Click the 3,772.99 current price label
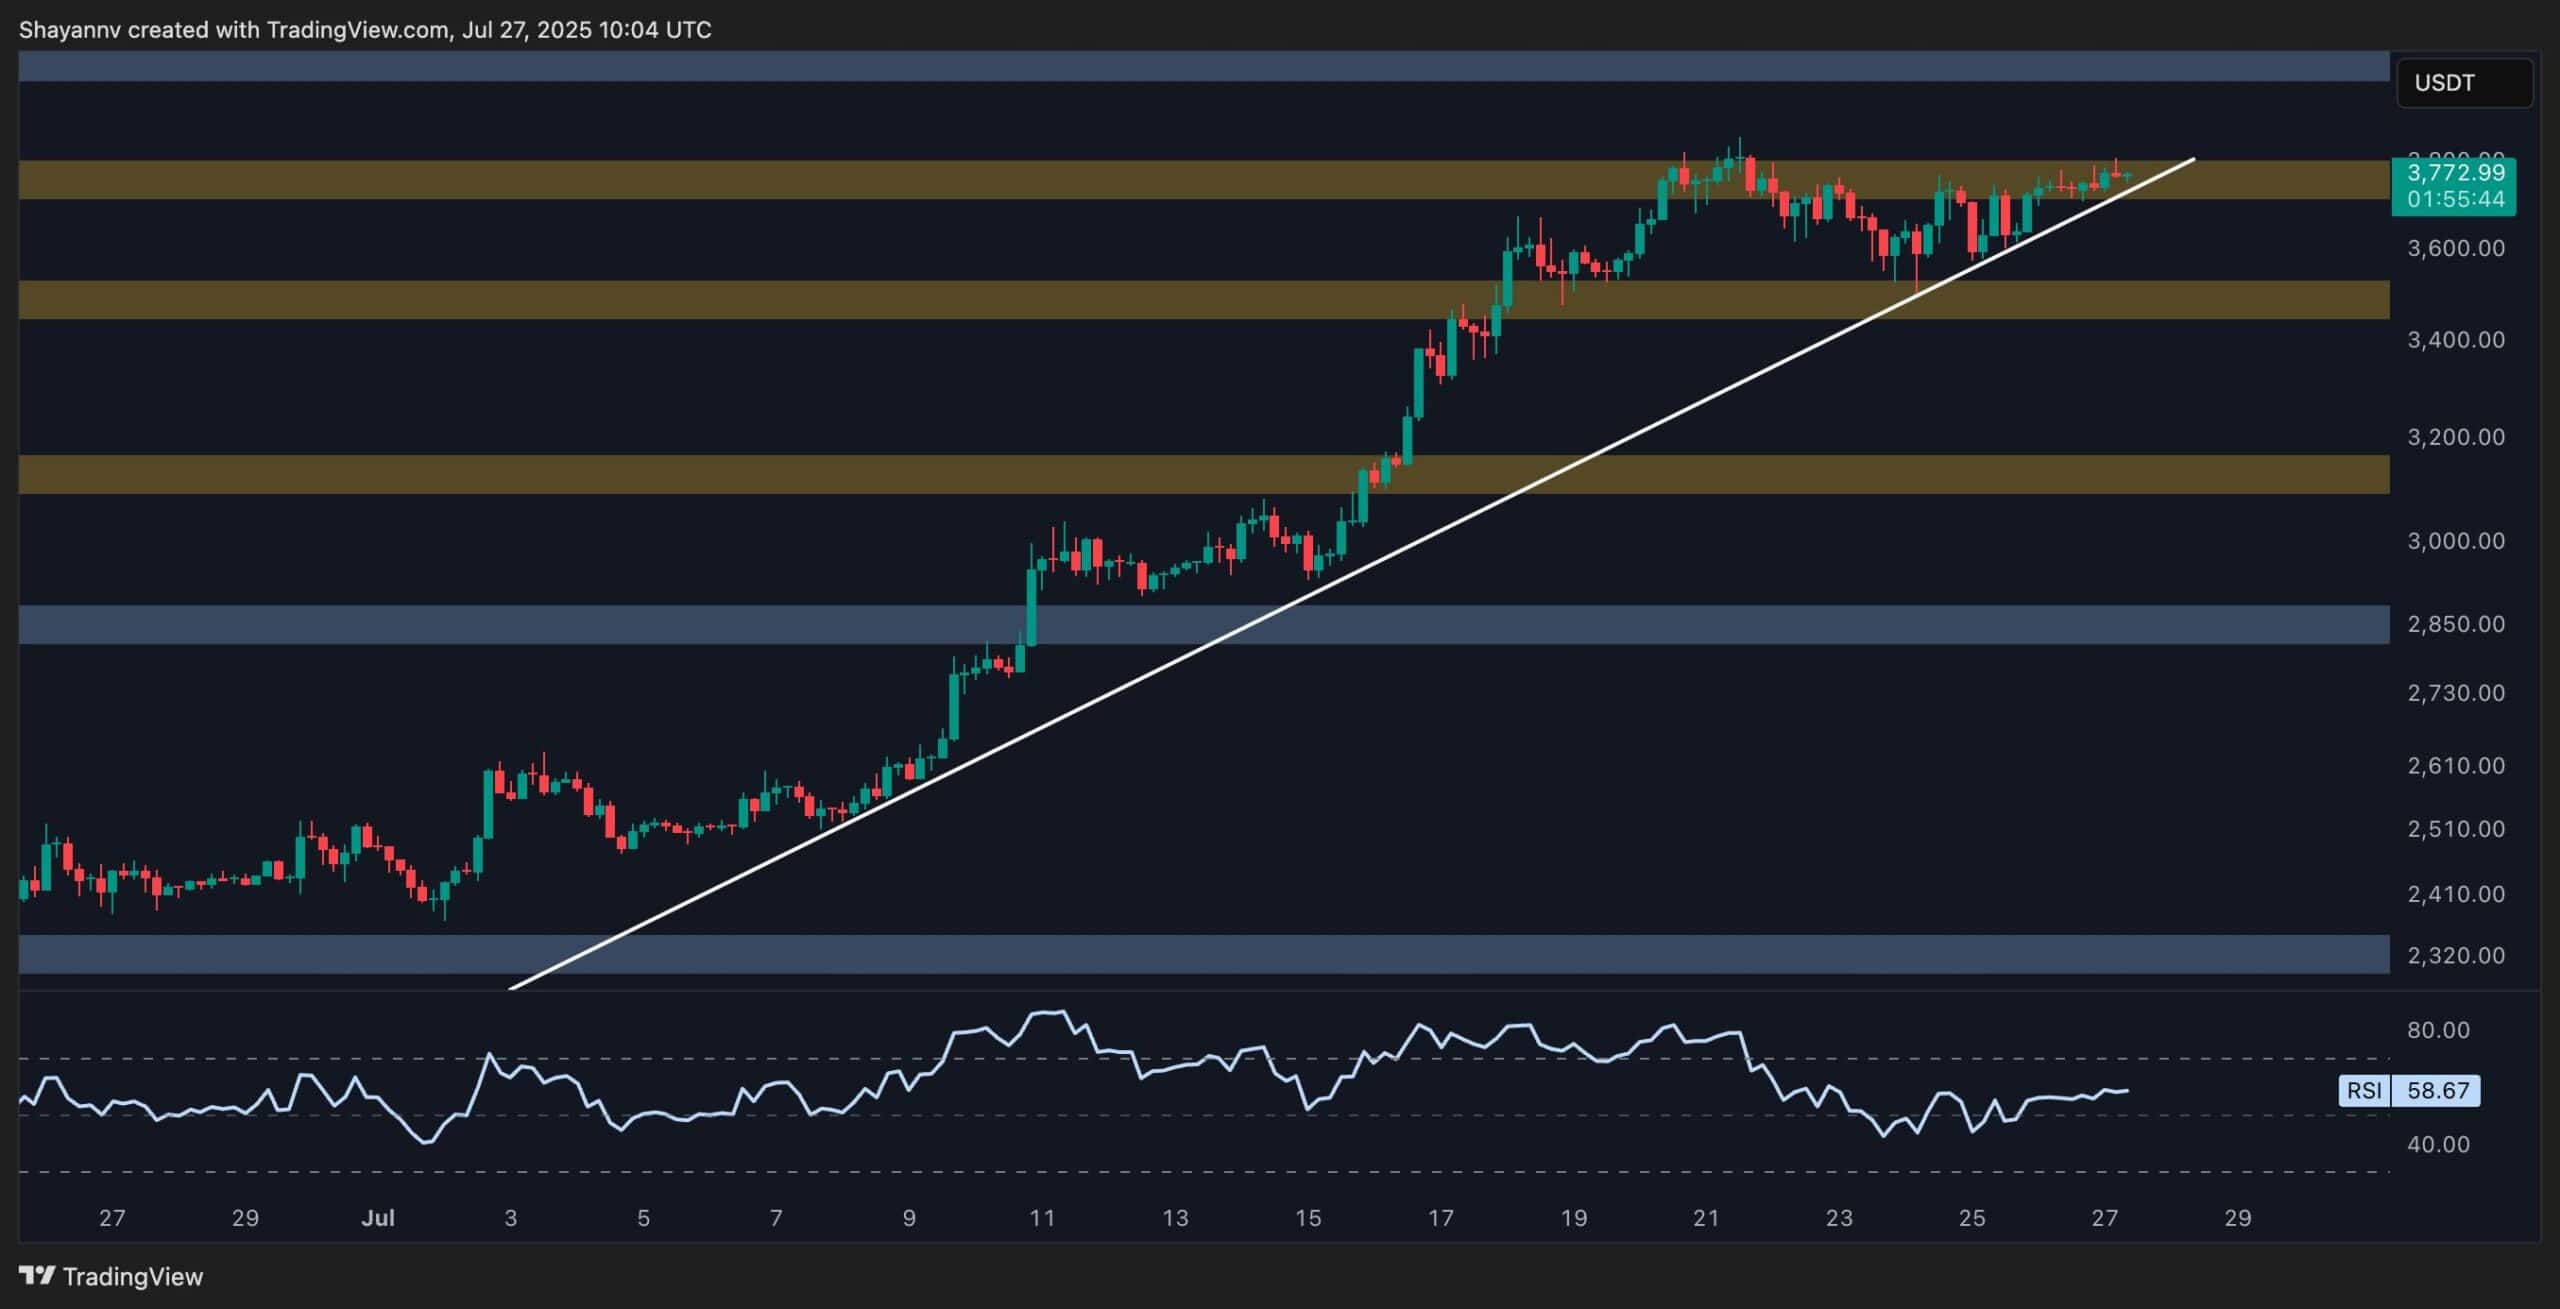Viewport: 2560px width, 1309px height. [2454, 173]
